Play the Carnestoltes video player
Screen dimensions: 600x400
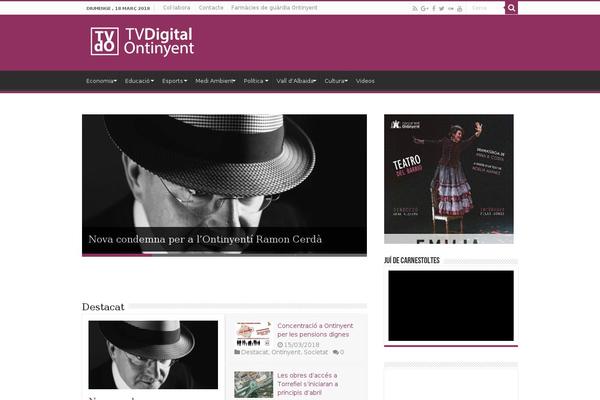point(451,305)
